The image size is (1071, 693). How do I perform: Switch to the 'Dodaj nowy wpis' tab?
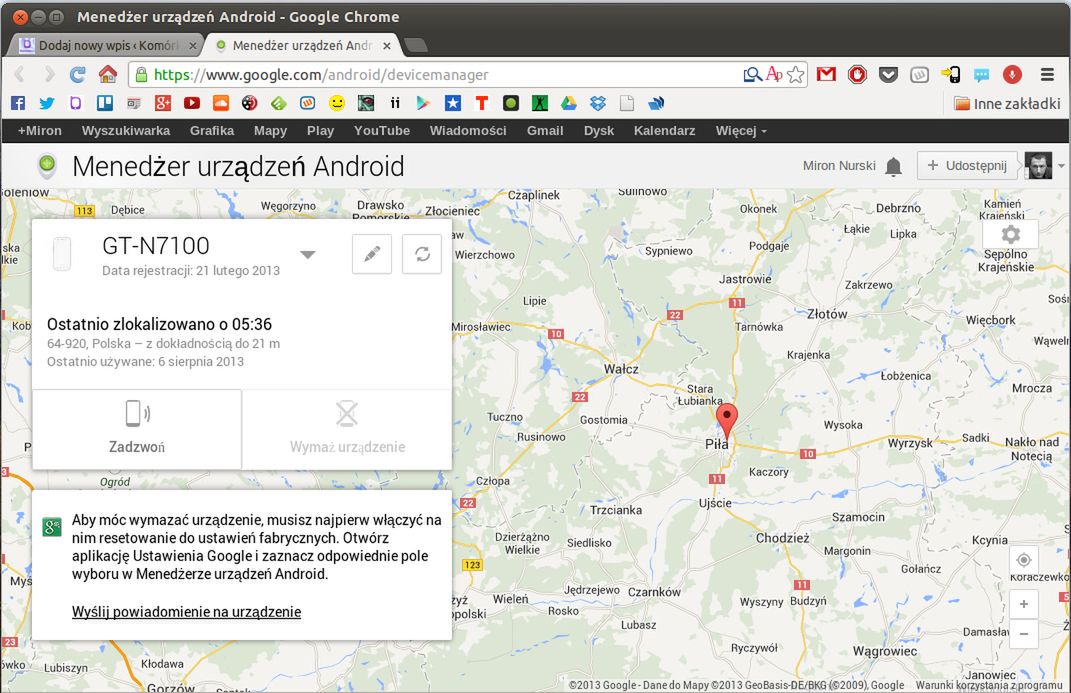click(x=106, y=46)
